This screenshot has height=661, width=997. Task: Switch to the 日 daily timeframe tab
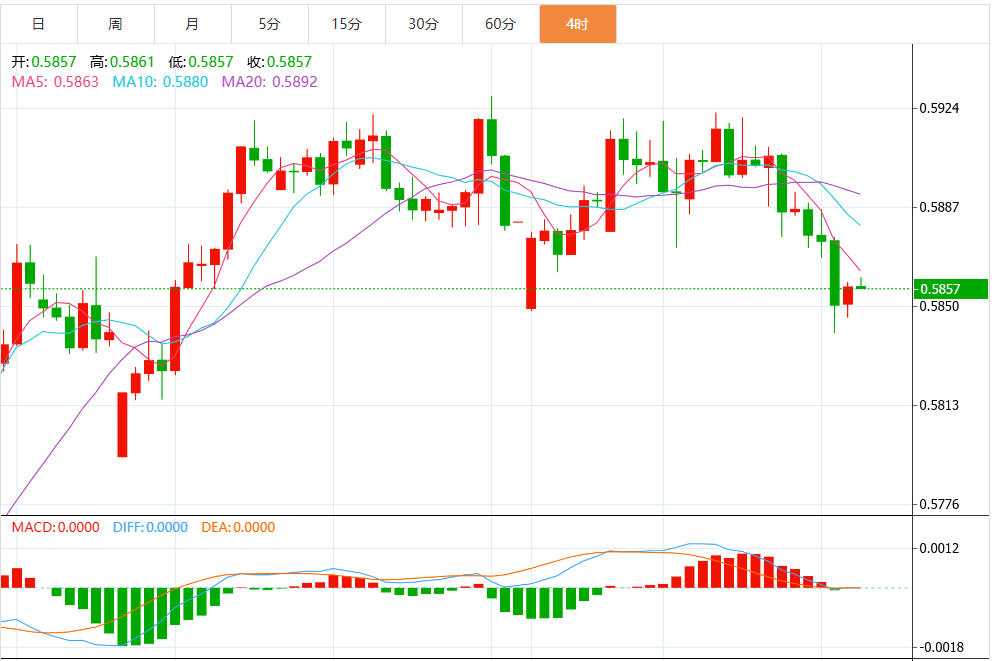pyautogui.click(x=39, y=24)
